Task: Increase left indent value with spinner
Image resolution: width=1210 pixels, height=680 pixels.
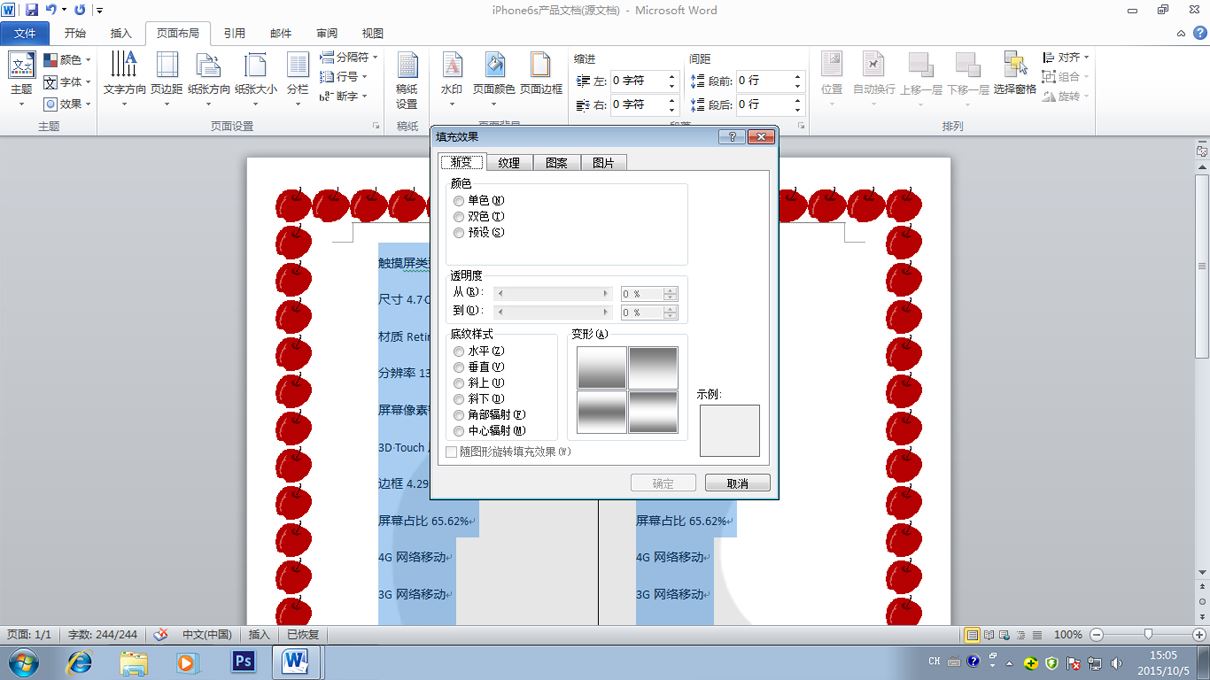Action: coord(672,76)
